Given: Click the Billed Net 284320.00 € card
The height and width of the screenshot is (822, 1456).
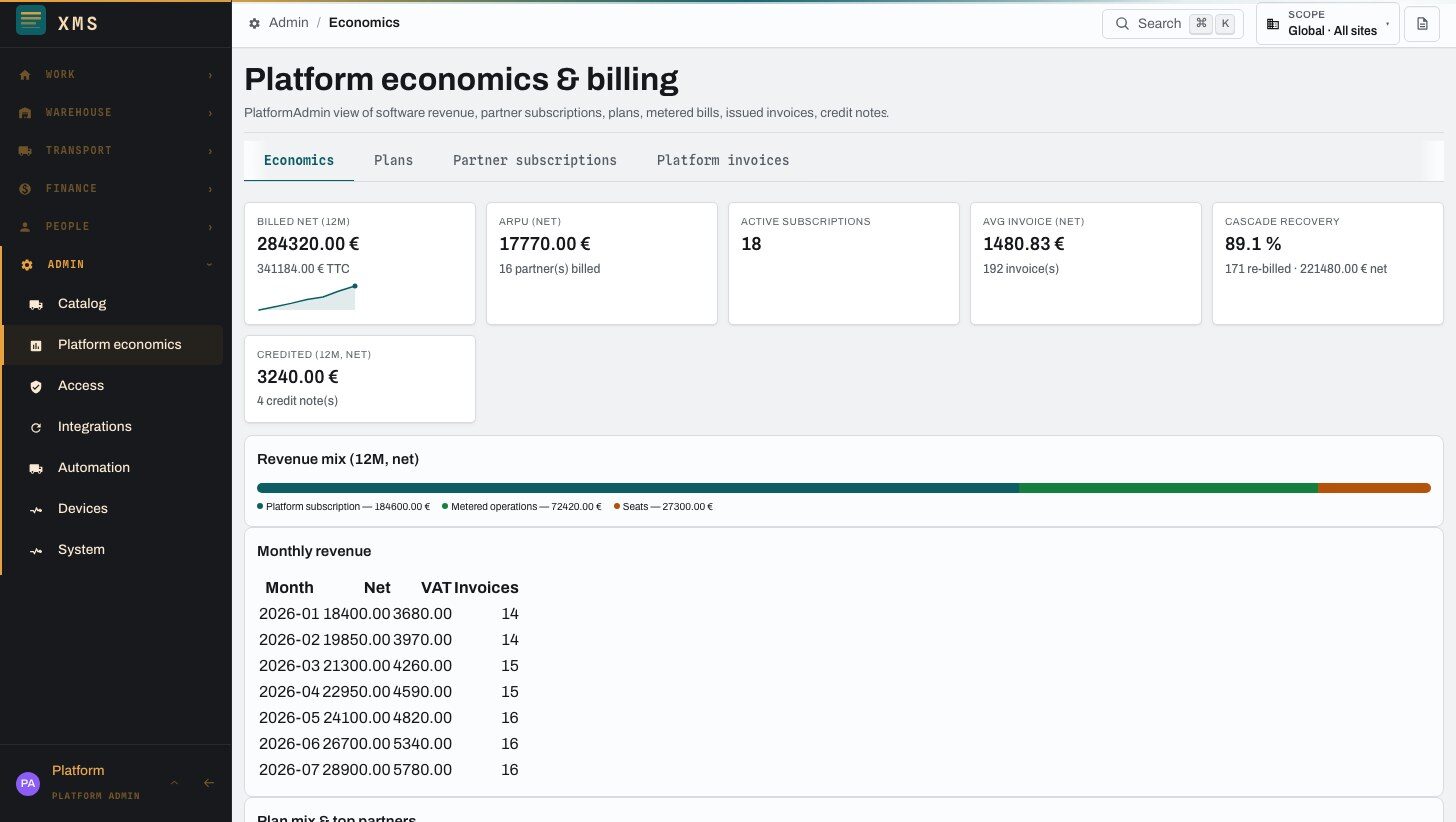Looking at the screenshot, I should [360, 264].
